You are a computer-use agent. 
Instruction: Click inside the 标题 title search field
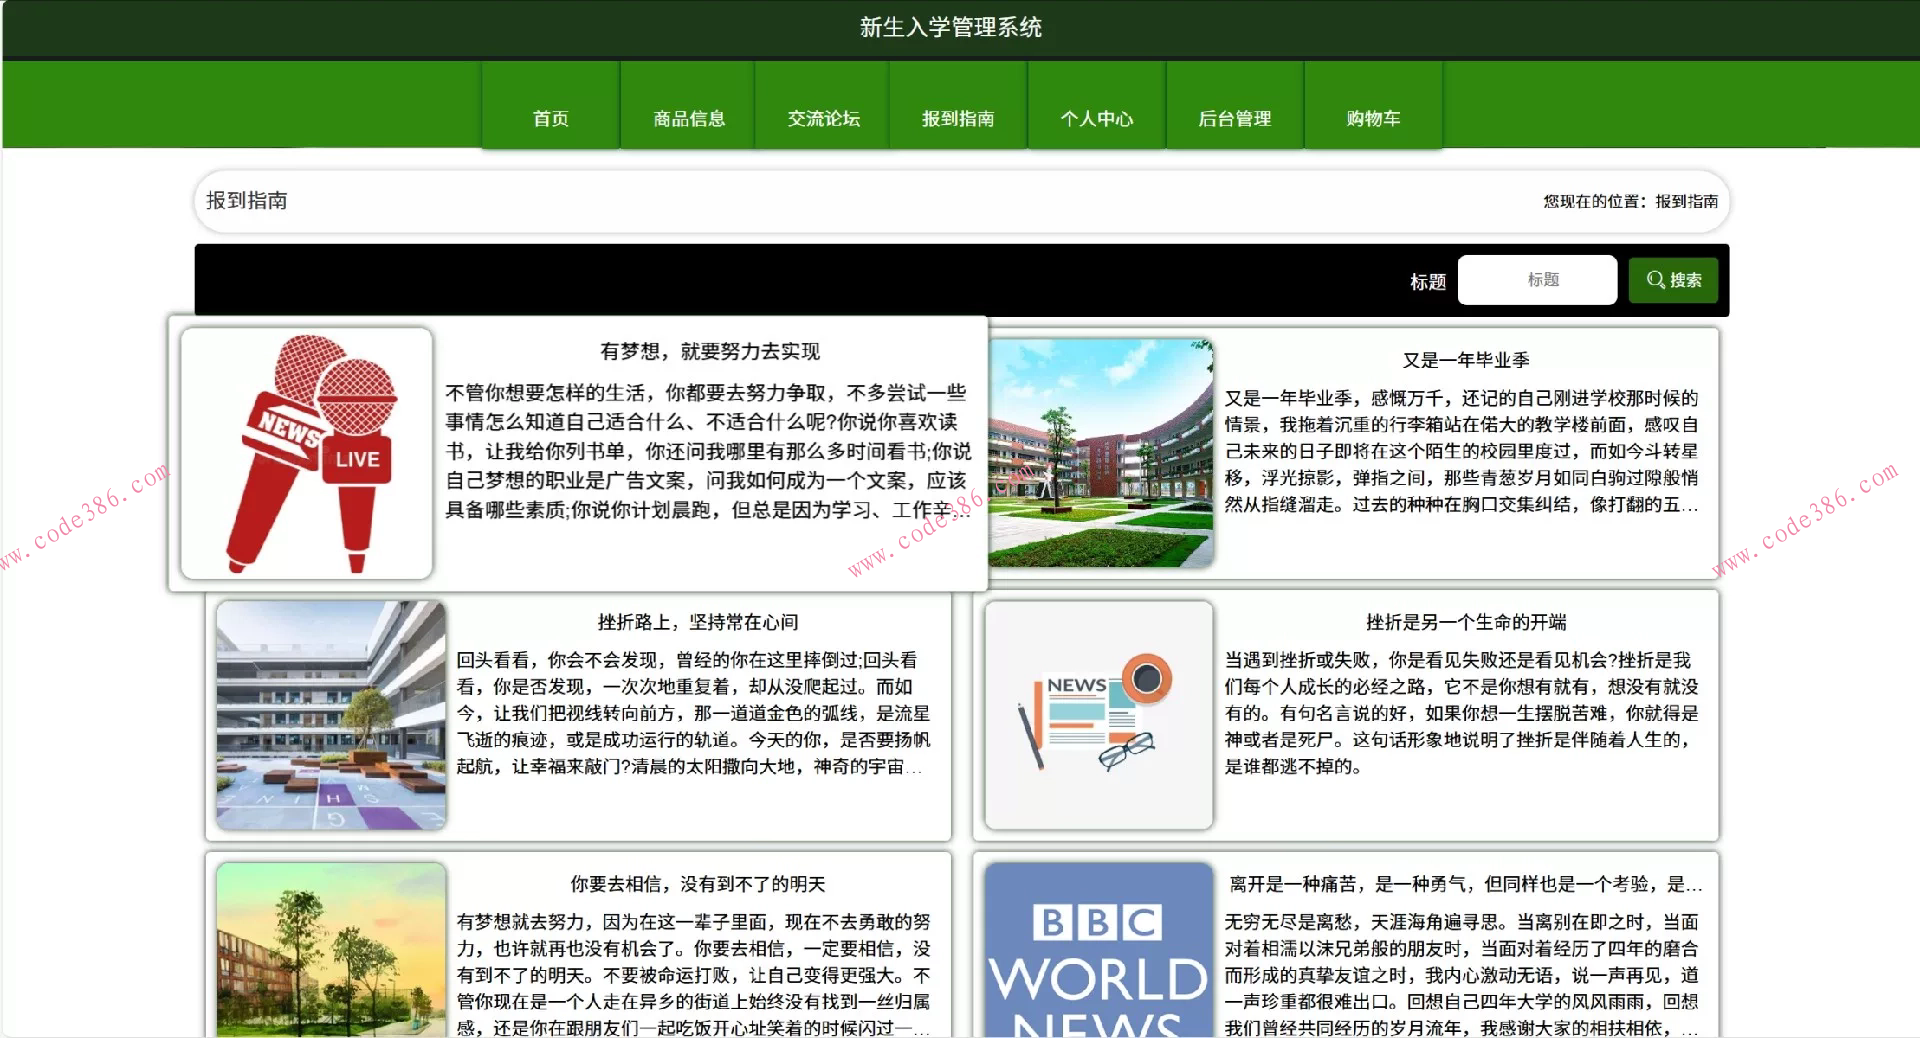(x=1537, y=280)
